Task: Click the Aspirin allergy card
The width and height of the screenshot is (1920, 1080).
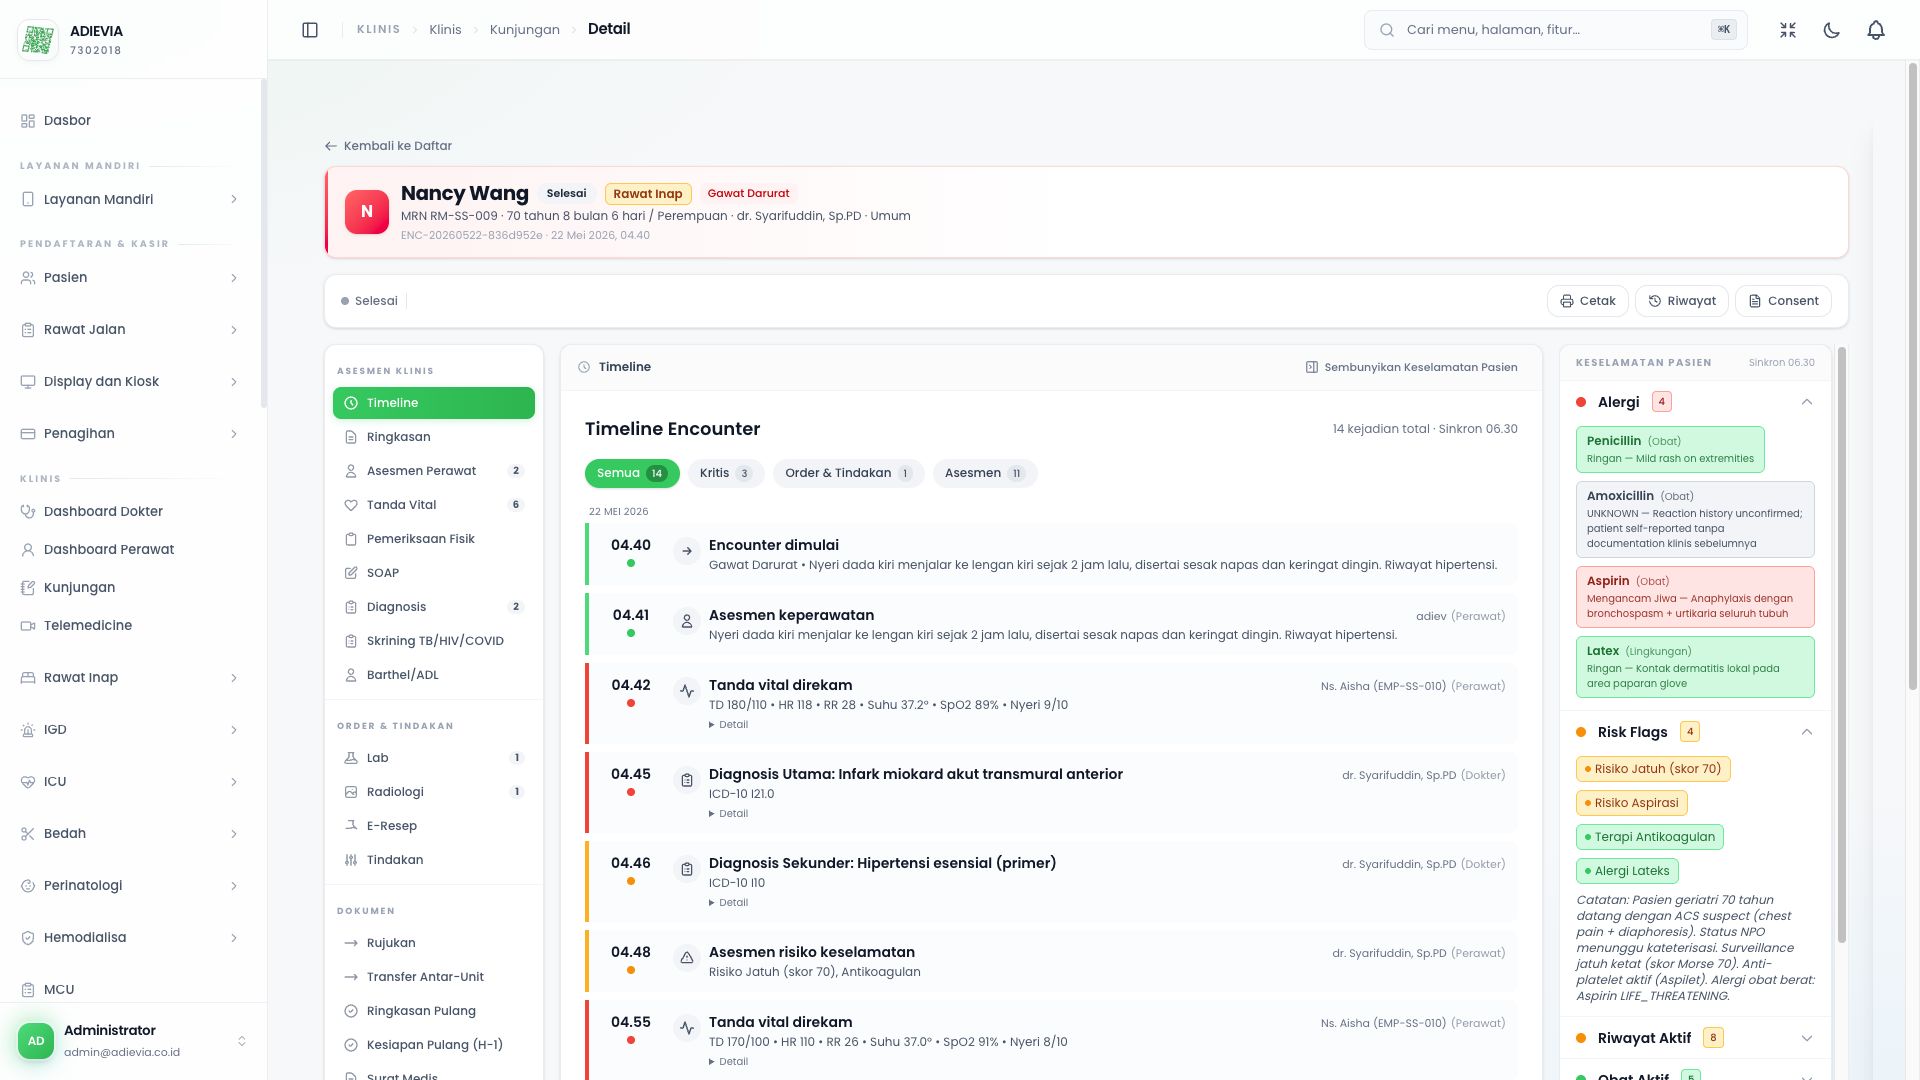Action: coord(1695,597)
